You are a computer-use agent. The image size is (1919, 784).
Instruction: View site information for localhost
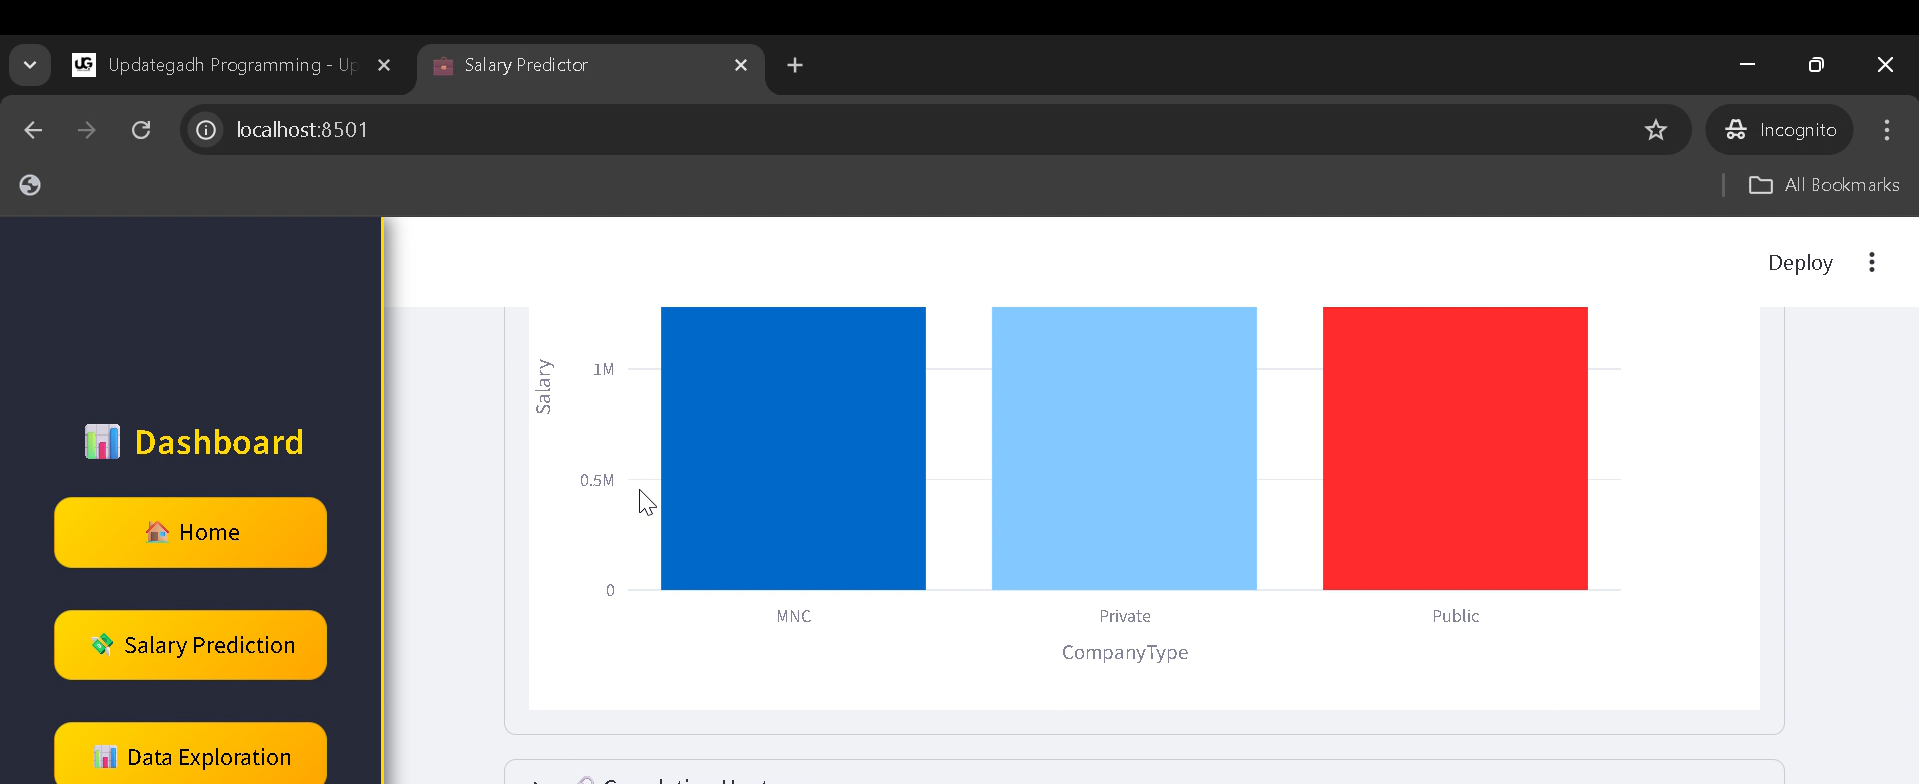[x=206, y=130]
